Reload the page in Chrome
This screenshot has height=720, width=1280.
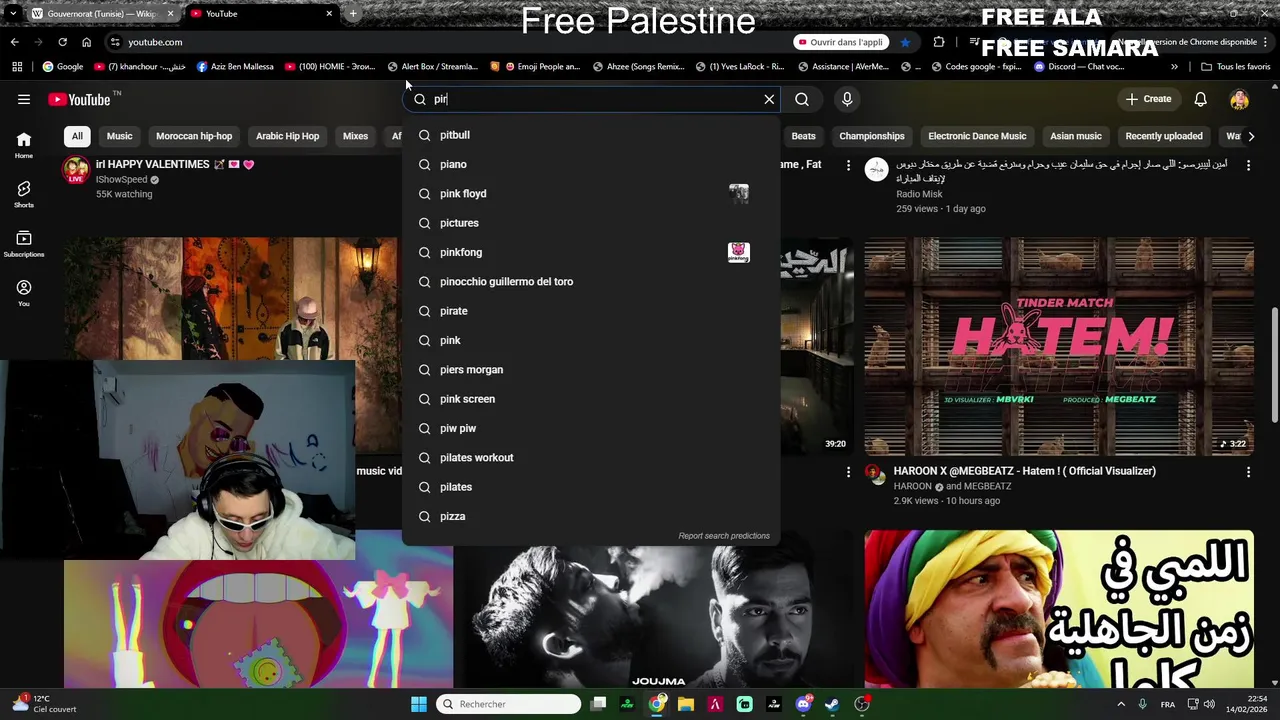tap(62, 42)
